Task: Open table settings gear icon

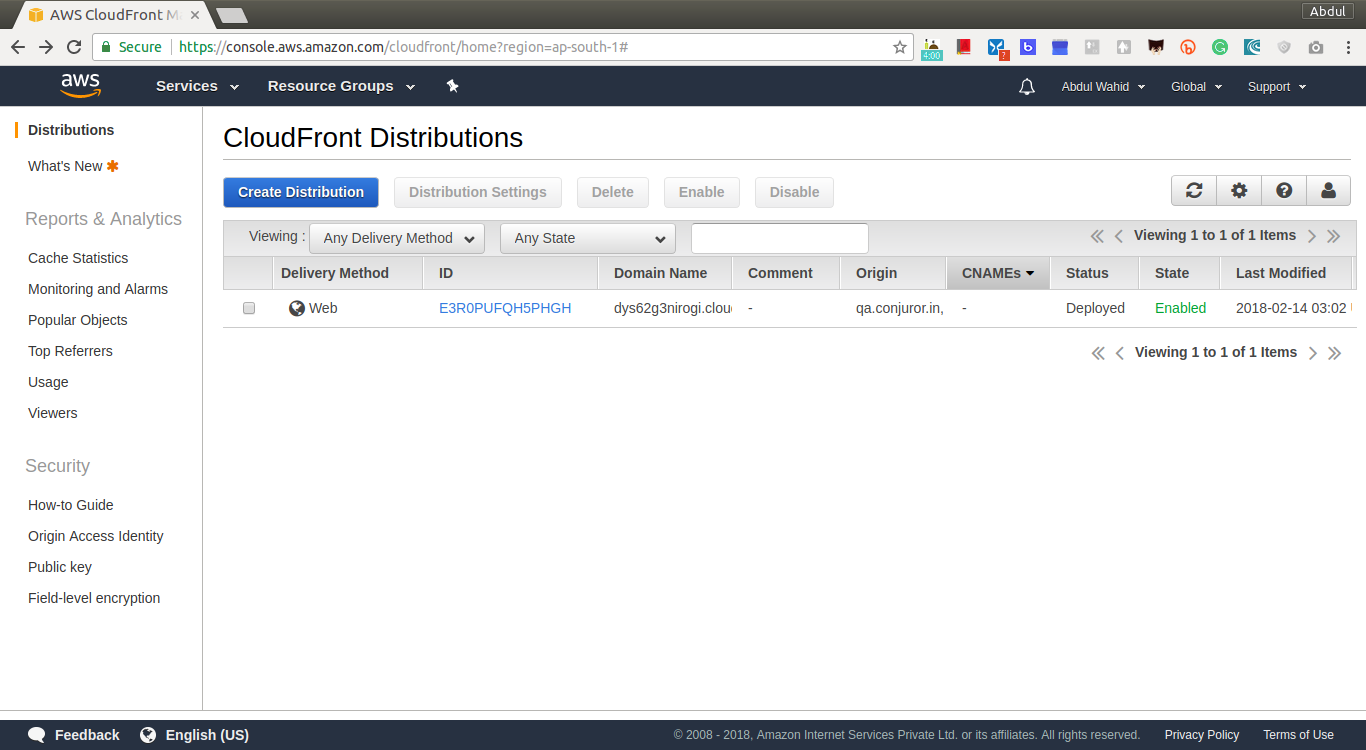Action: pyautogui.click(x=1239, y=190)
